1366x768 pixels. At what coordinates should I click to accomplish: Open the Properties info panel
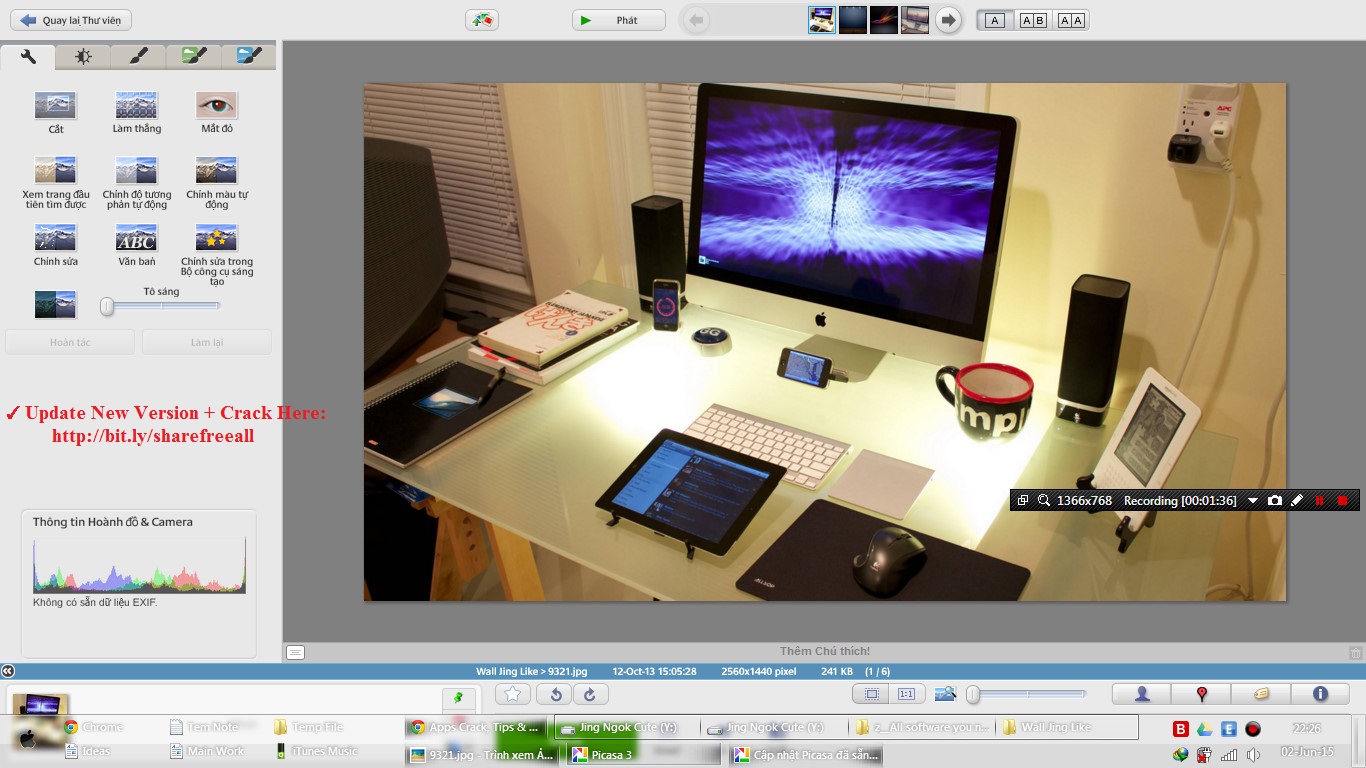tap(1320, 694)
